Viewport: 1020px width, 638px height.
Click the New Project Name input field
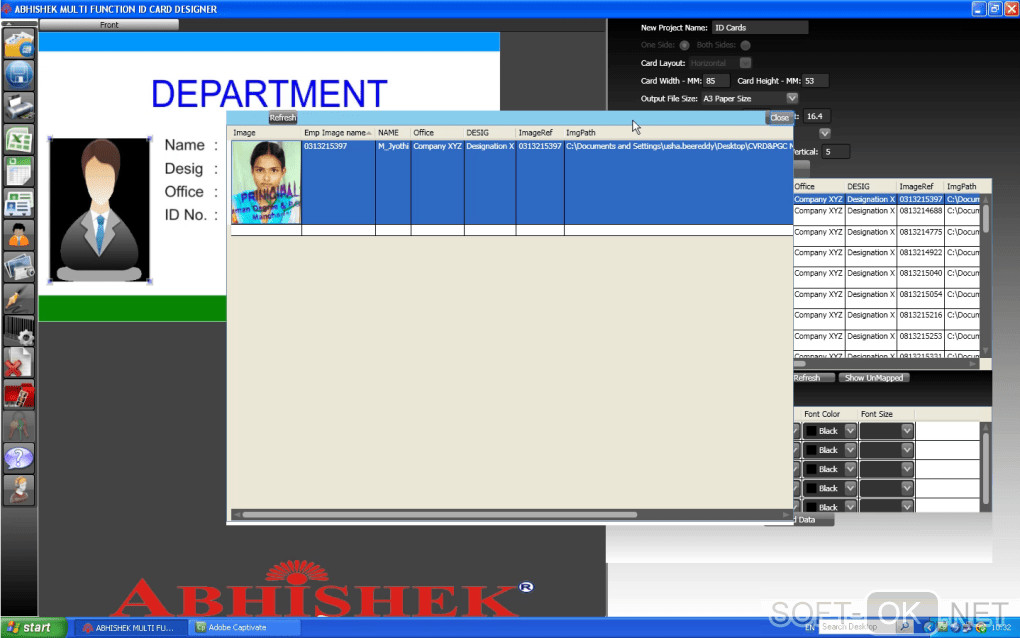coord(760,28)
